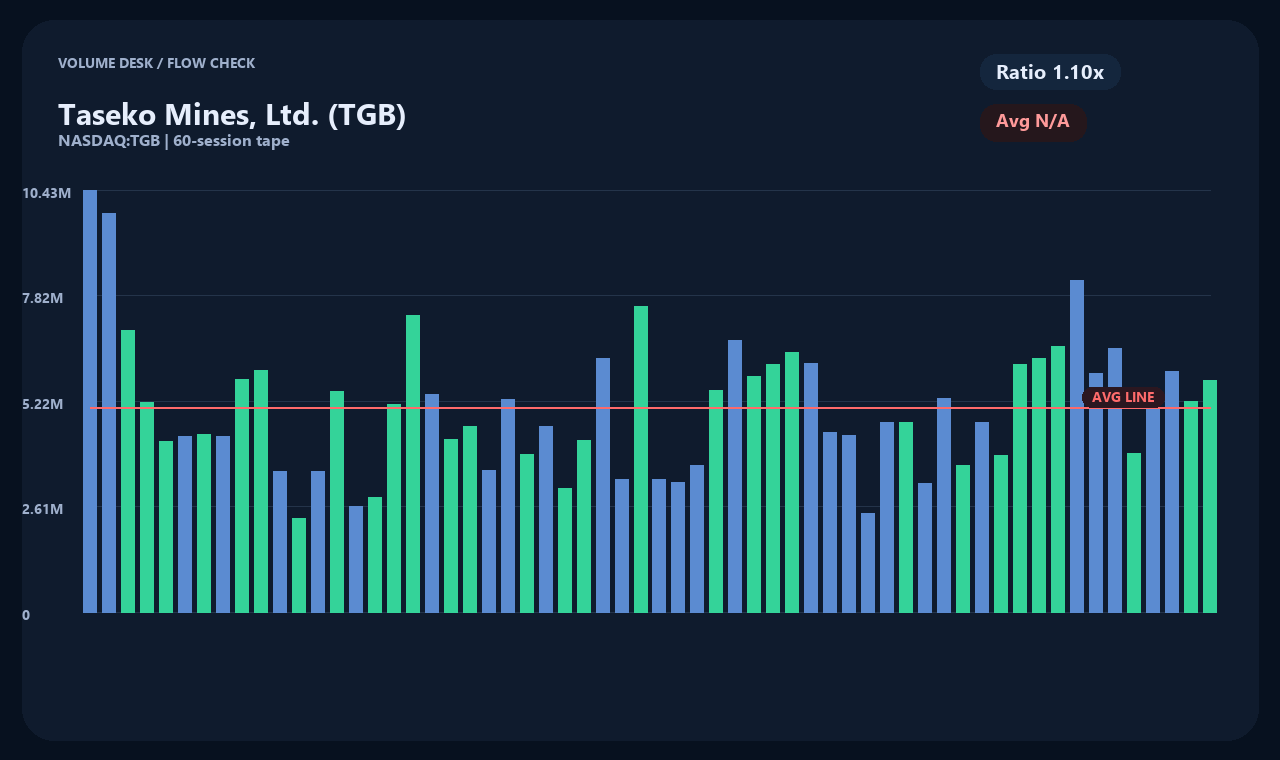Select the Taseko Mines, Ltd. (TGB) title
Viewport: 1280px width, 760px height.
pos(232,114)
